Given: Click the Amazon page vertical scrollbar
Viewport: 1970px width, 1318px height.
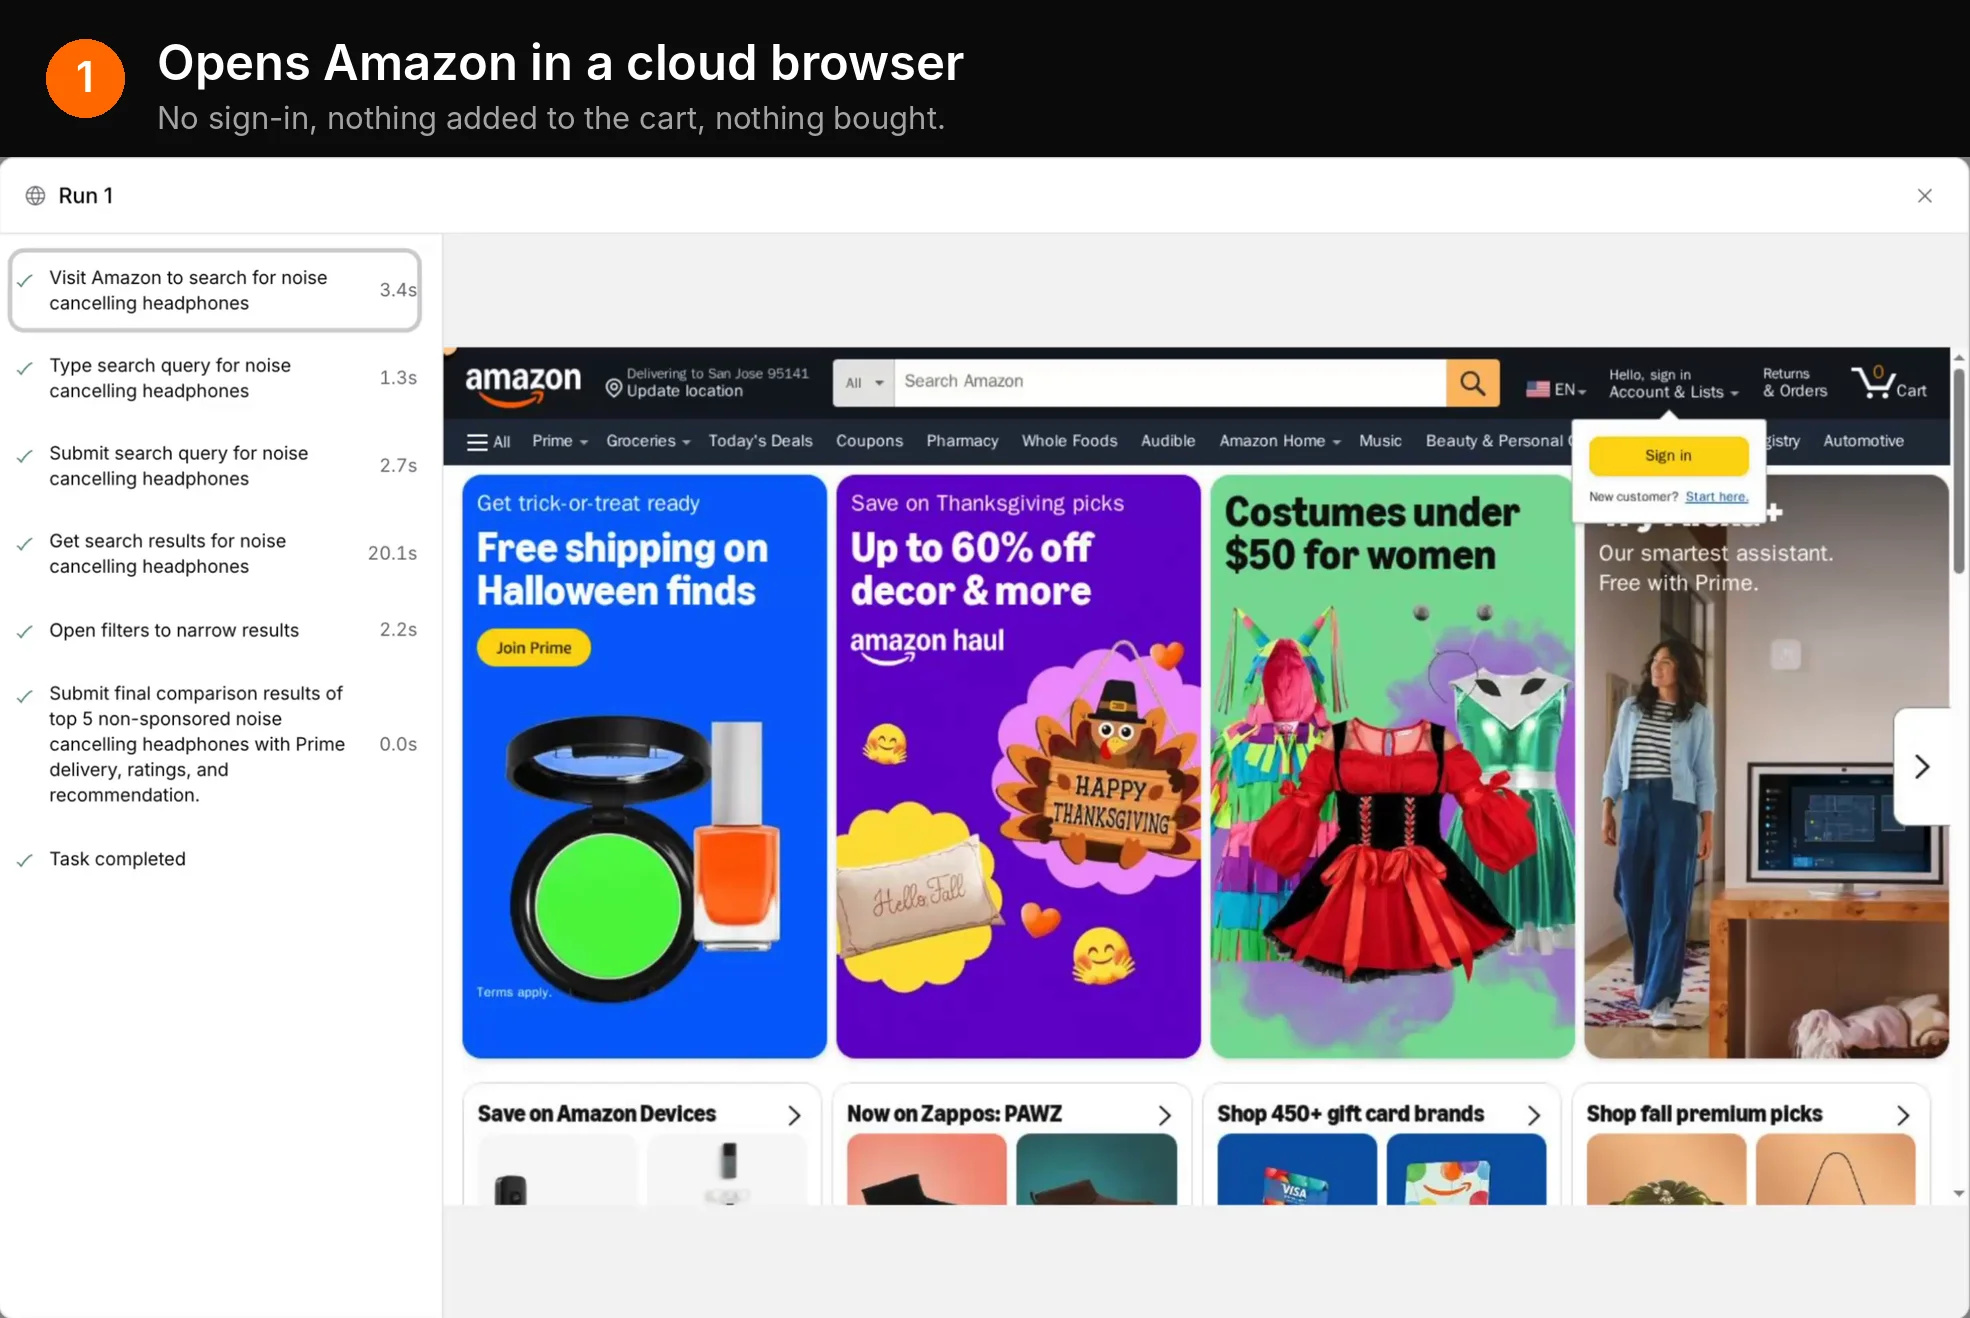Looking at the screenshot, I should coord(1959,473).
